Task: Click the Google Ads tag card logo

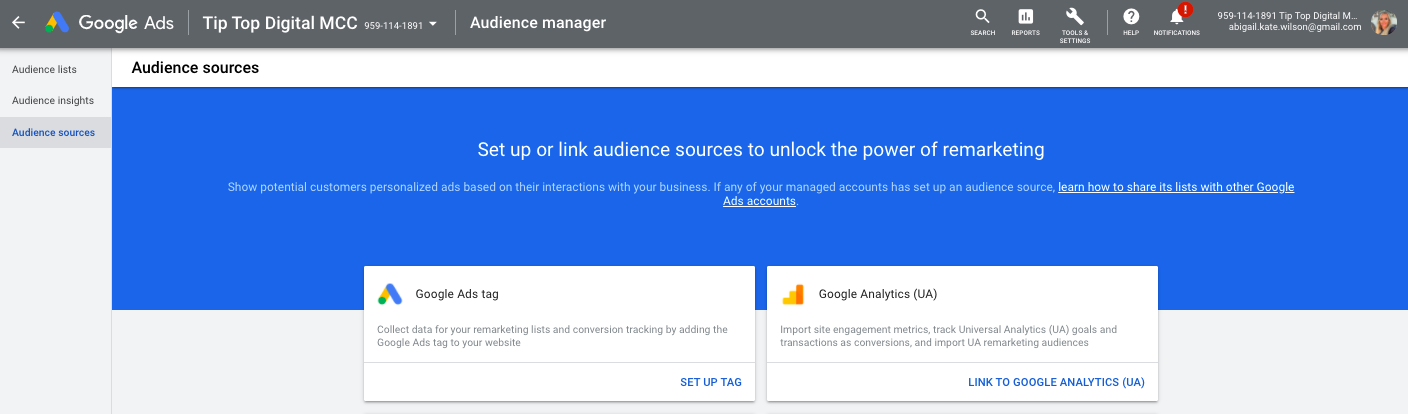Action: pyautogui.click(x=390, y=294)
